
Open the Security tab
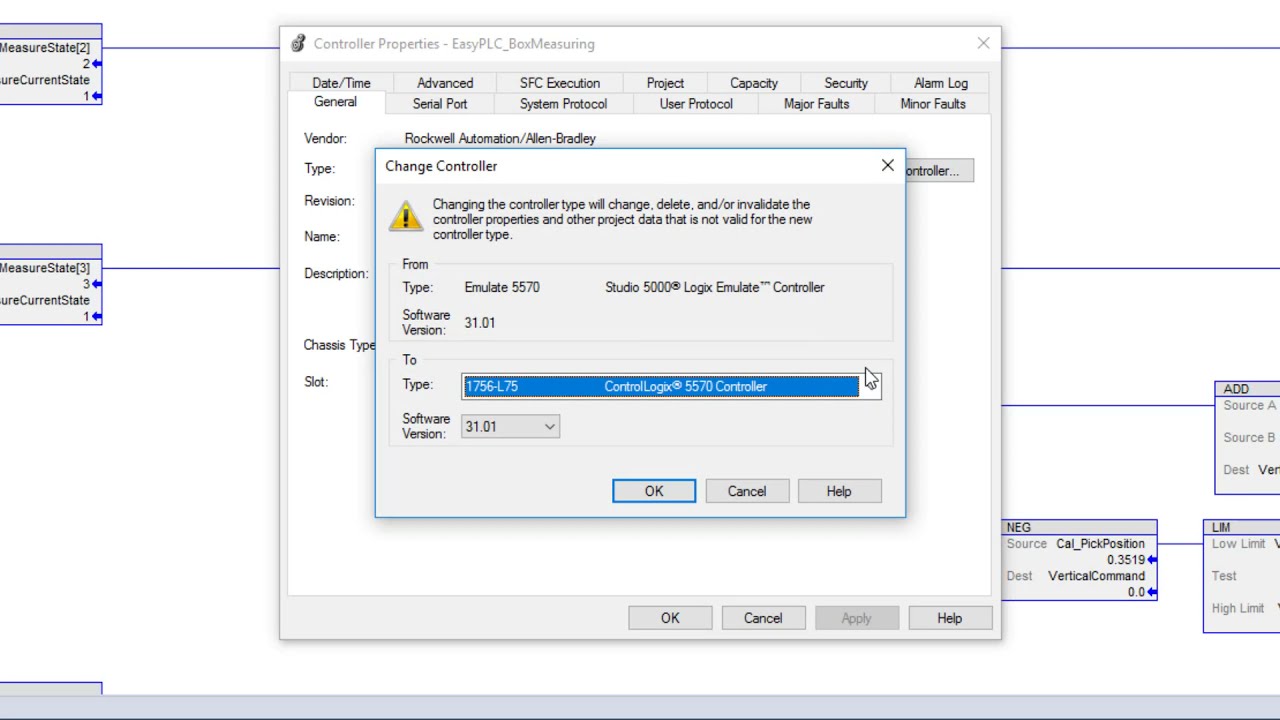(x=846, y=83)
